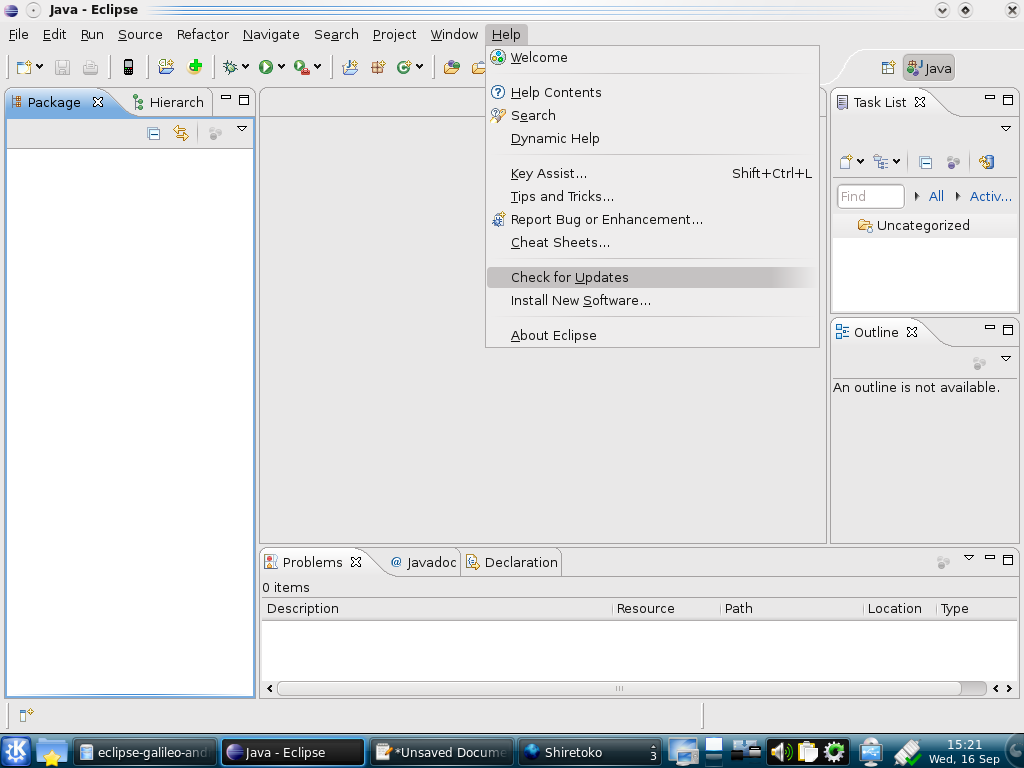Choose Install New Software menu entry
This screenshot has height=768, width=1024.
click(x=652, y=300)
